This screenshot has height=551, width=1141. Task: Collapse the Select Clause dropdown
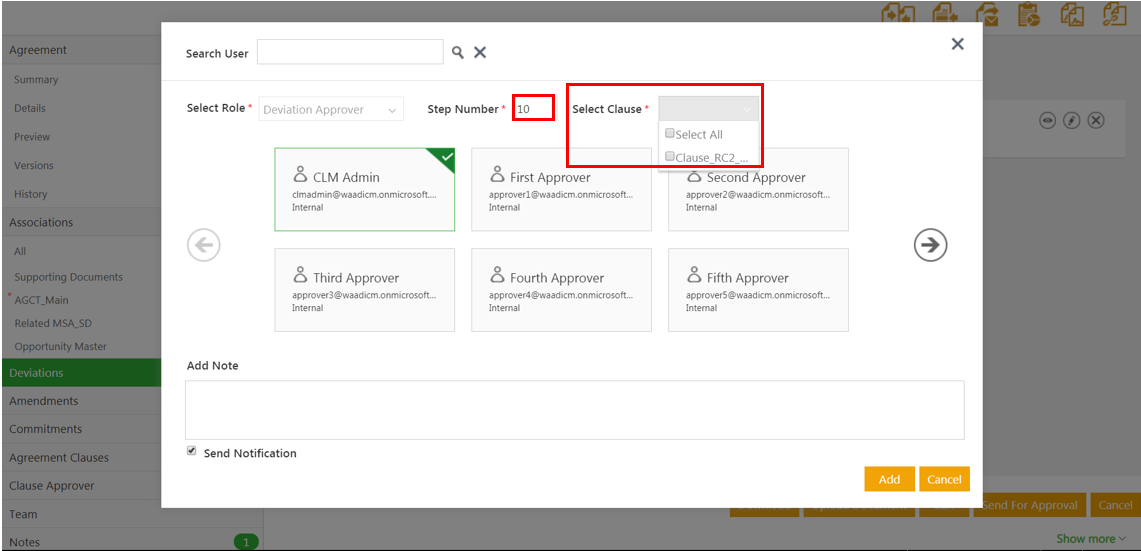point(708,109)
